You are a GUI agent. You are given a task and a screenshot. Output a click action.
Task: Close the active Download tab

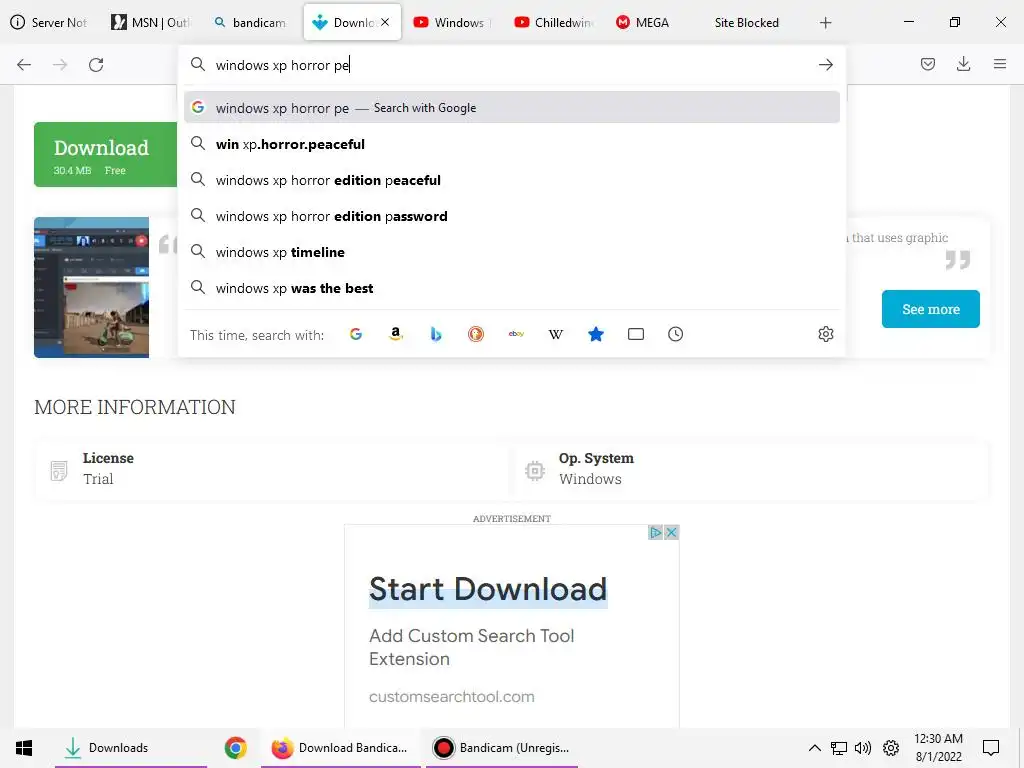(385, 22)
